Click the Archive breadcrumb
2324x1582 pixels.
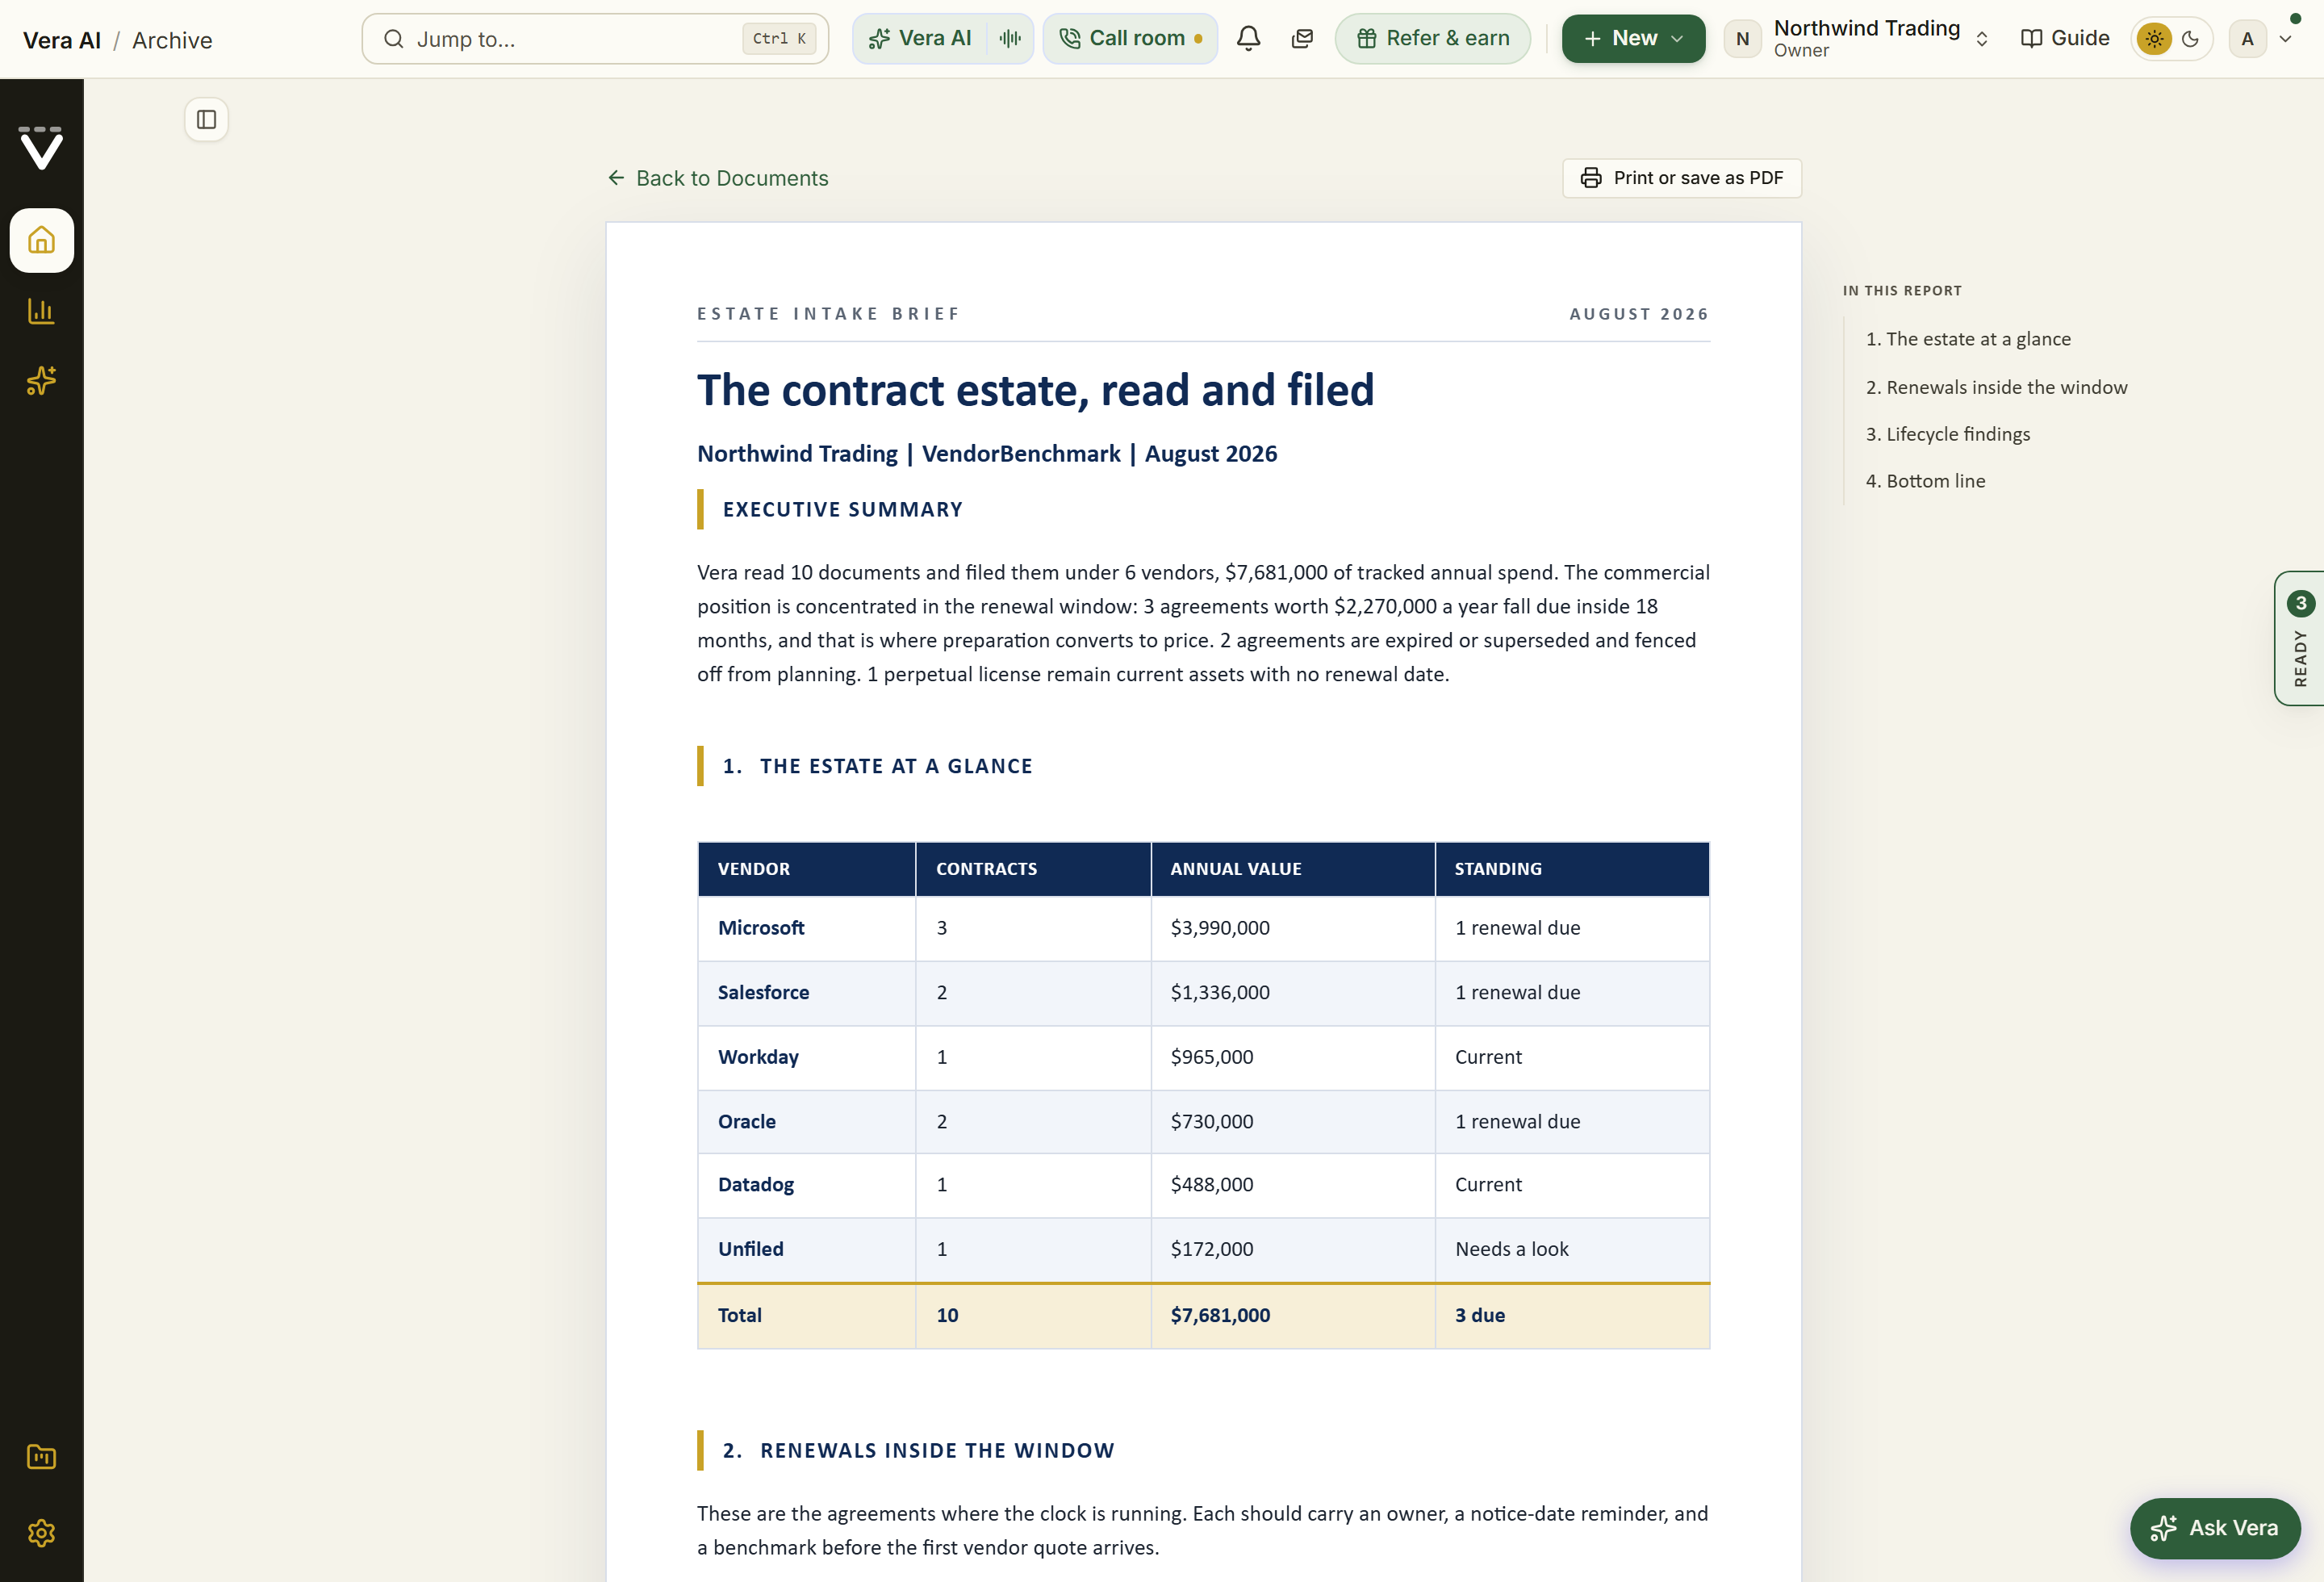coord(172,40)
